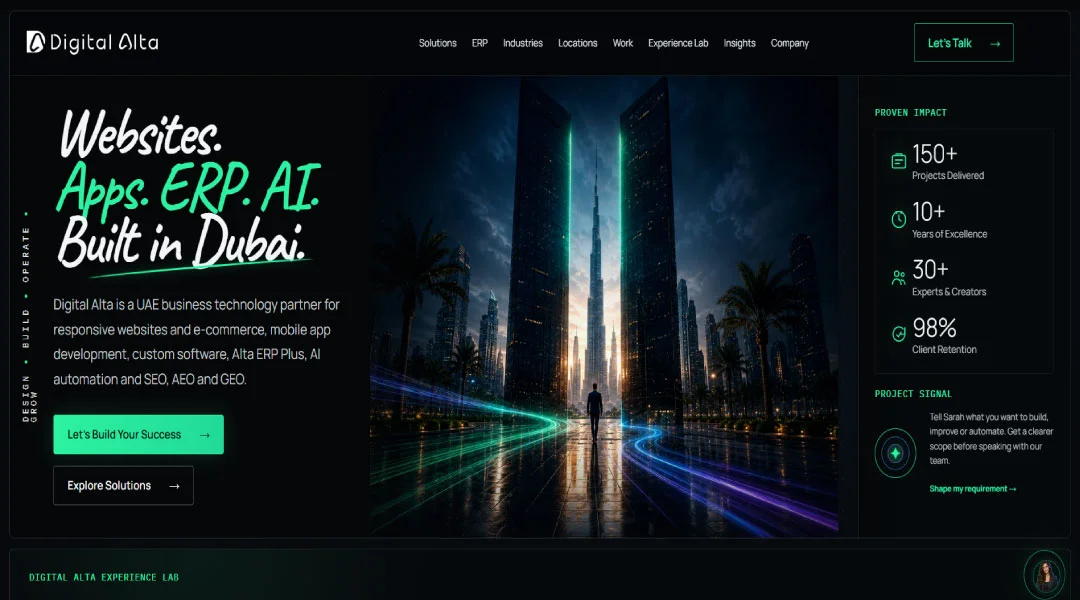This screenshot has height=600, width=1080.
Task: Click the Projects Delivered document icon
Action: [x=898, y=161]
